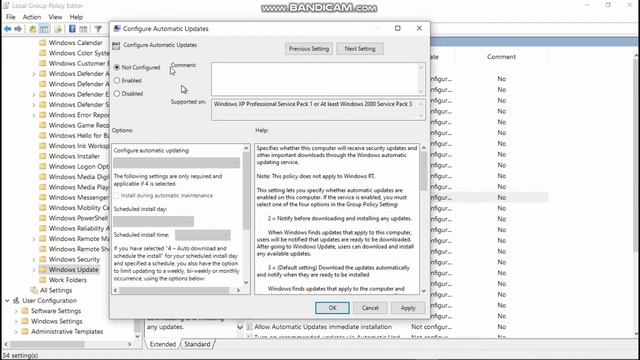Expand the Windows Remote Management tree node
This screenshot has height=360, width=640.
34,239
